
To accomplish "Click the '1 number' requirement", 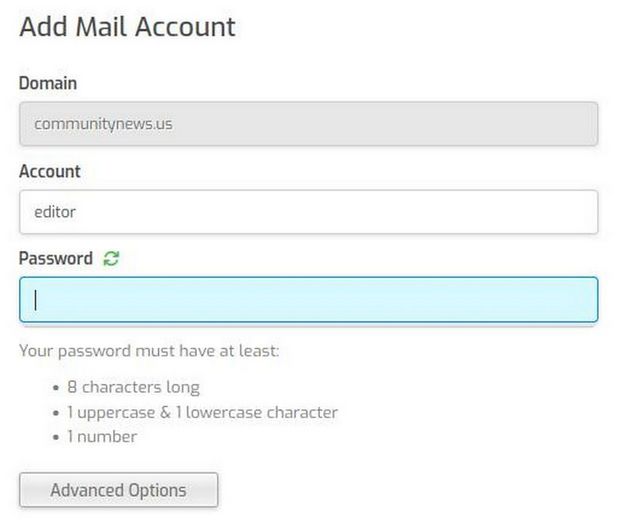I will (102, 436).
